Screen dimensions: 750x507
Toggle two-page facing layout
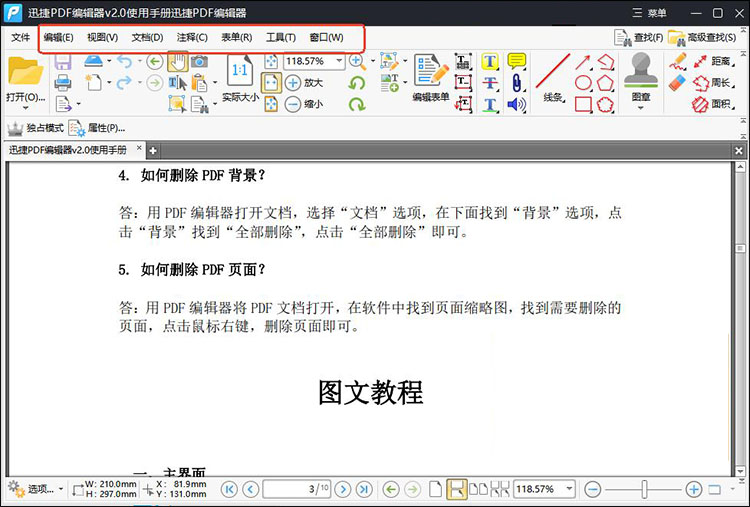coord(478,489)
